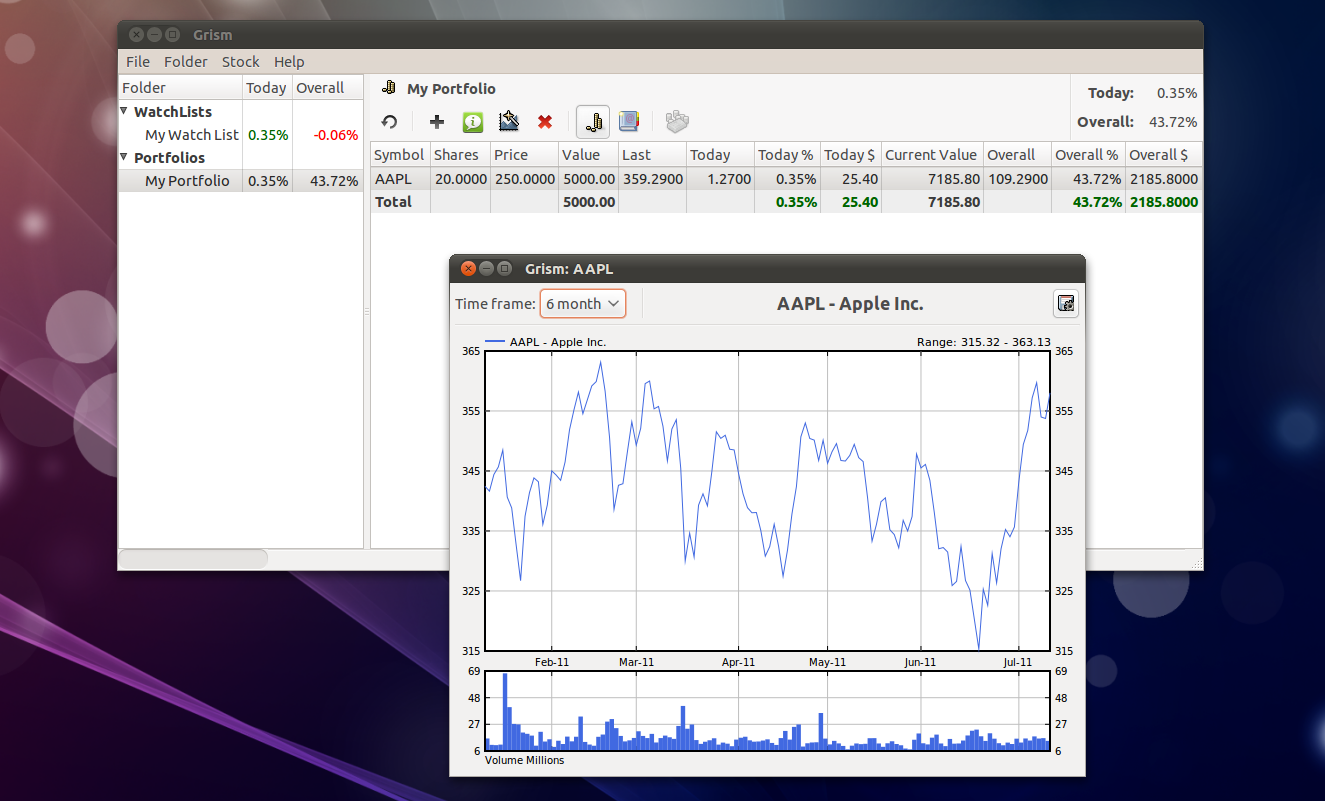Screen dimensions: 1325x801
Task: Click the 359.2900 last price cell
Action: (652, 180)
